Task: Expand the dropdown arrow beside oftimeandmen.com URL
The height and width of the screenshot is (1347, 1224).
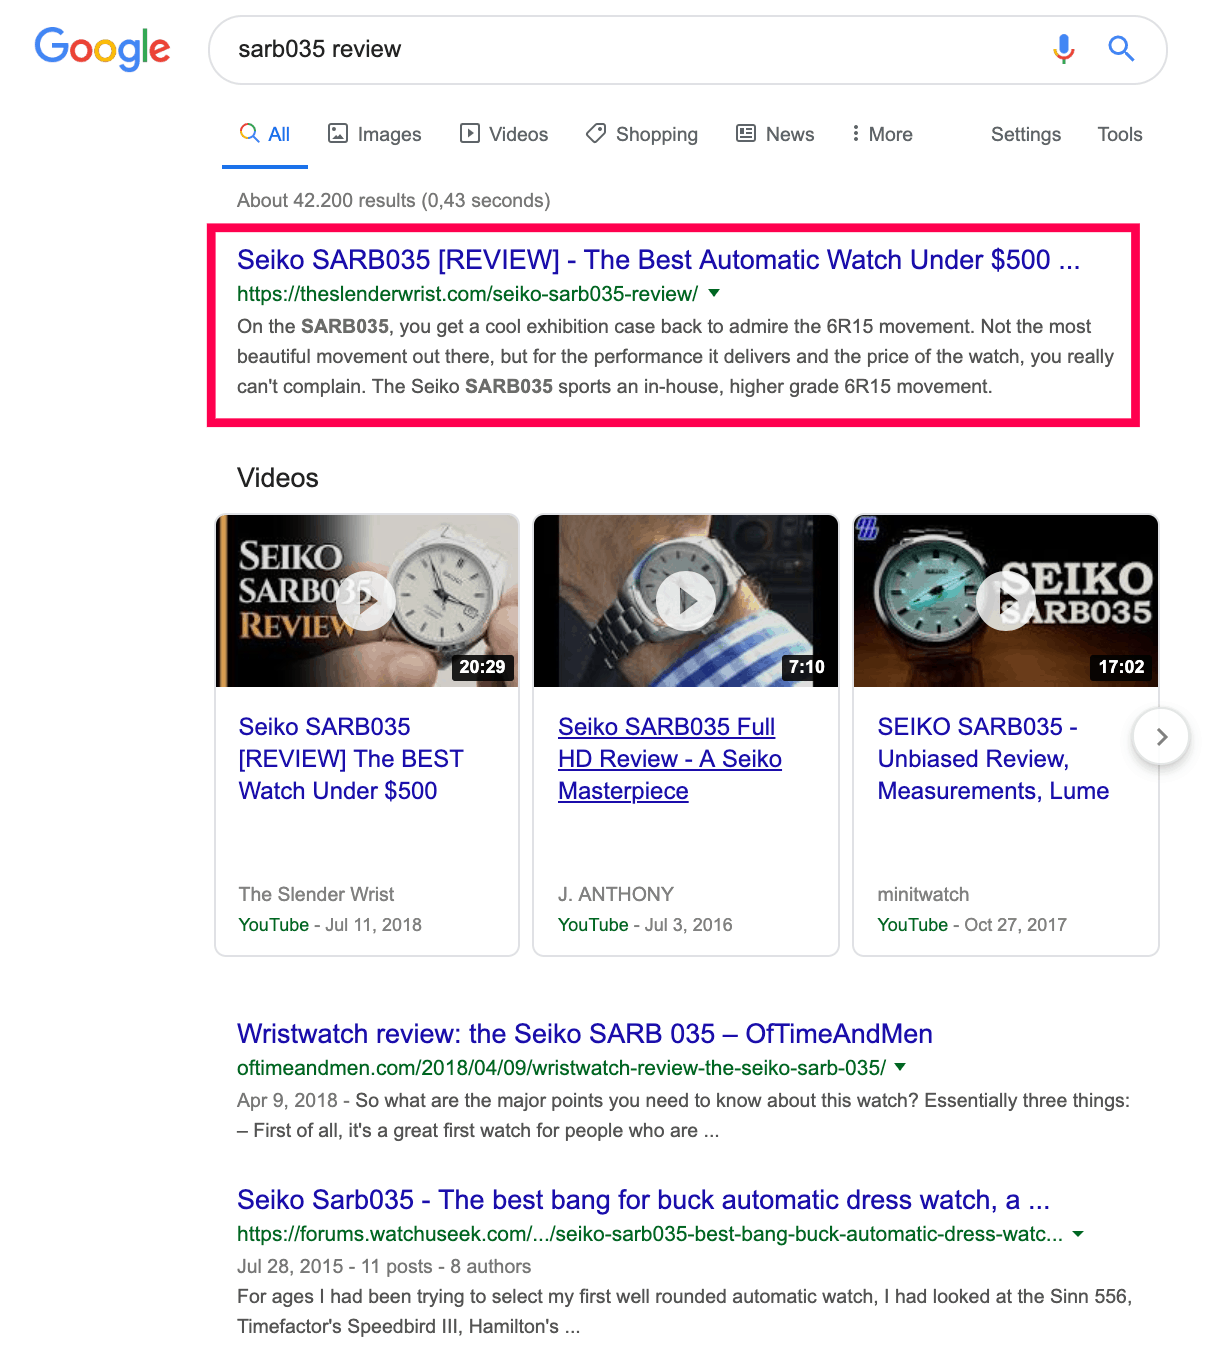Action: (900, 1067)
